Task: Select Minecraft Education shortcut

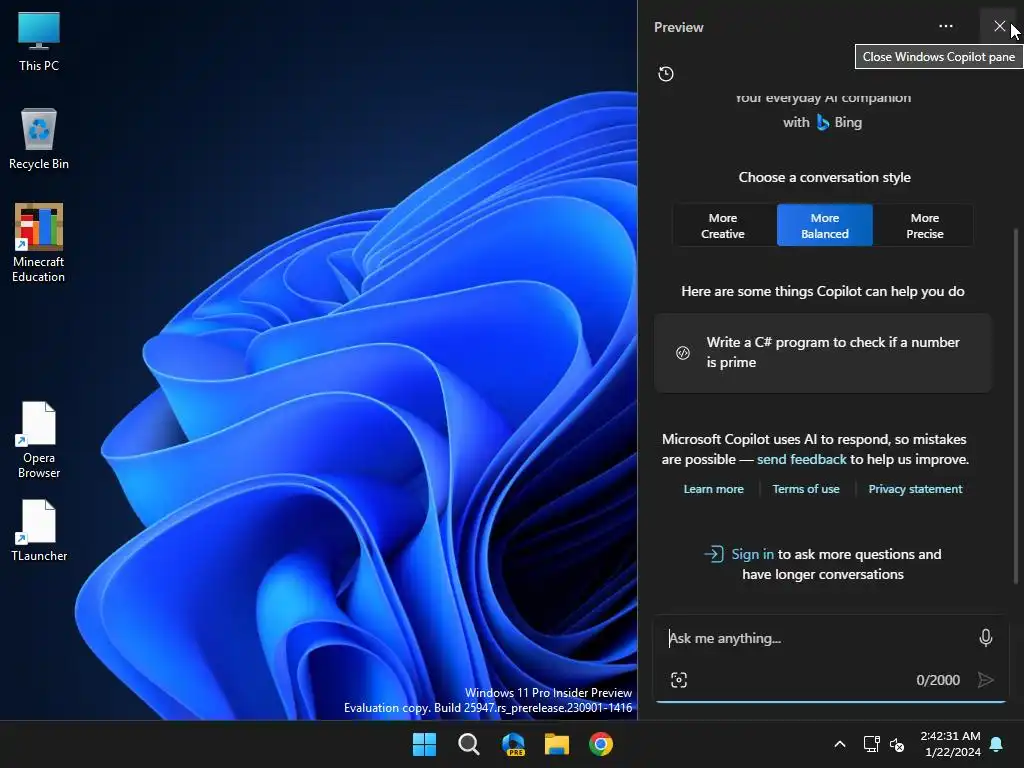Action: tap(39, 243)
